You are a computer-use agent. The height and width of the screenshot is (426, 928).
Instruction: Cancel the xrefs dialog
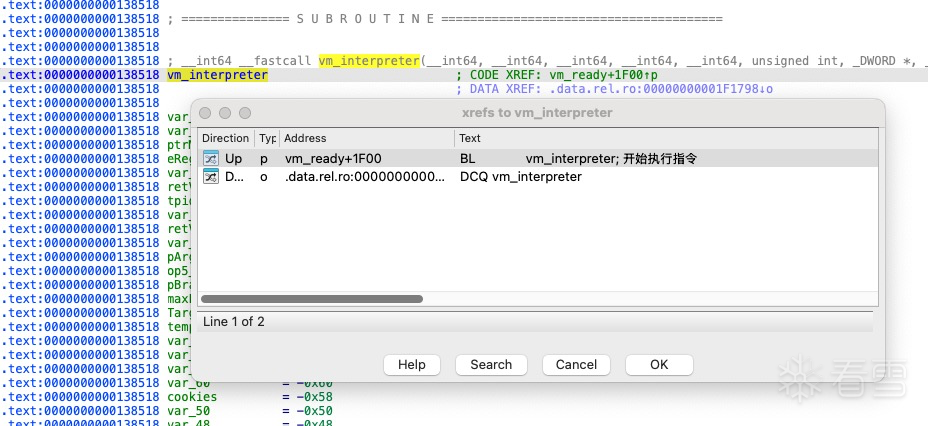point(576,365)
